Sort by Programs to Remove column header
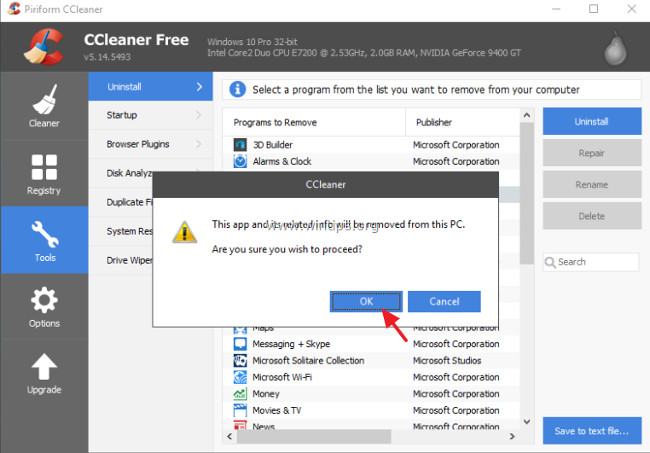The image size is (650, 453). (x=314, y=122)
